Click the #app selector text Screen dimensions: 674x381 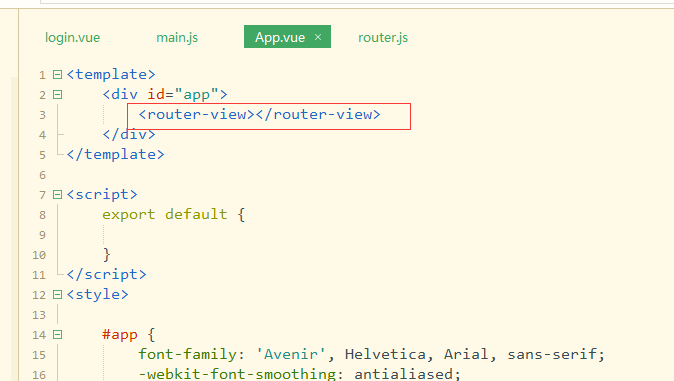click(x=120, y=335)
